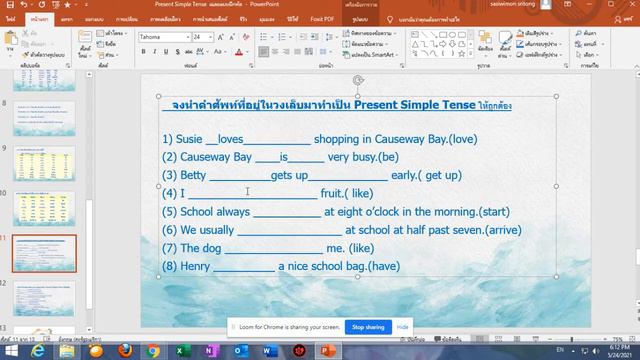The height and width of the screenshot is (360, 640).
Task: Open the Shape Outline dropdown
Action: click(540, 44)
